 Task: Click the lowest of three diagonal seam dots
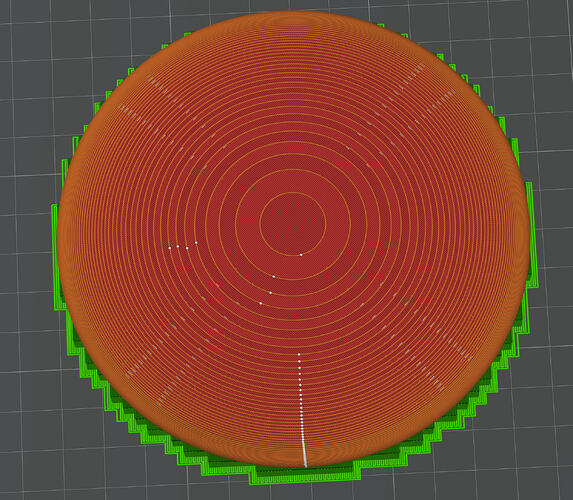click(261, 303)
